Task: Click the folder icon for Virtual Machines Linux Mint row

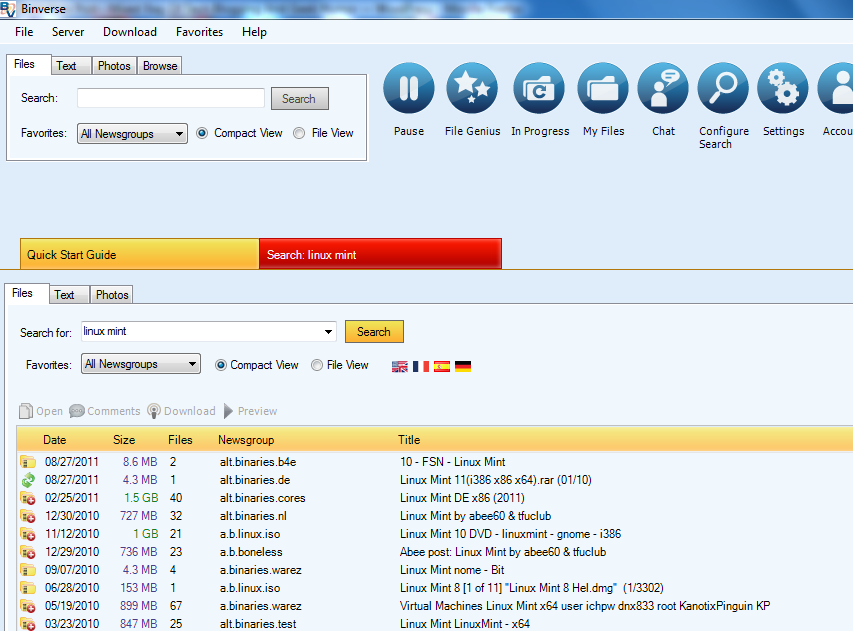Action: (x=28, y=606)
